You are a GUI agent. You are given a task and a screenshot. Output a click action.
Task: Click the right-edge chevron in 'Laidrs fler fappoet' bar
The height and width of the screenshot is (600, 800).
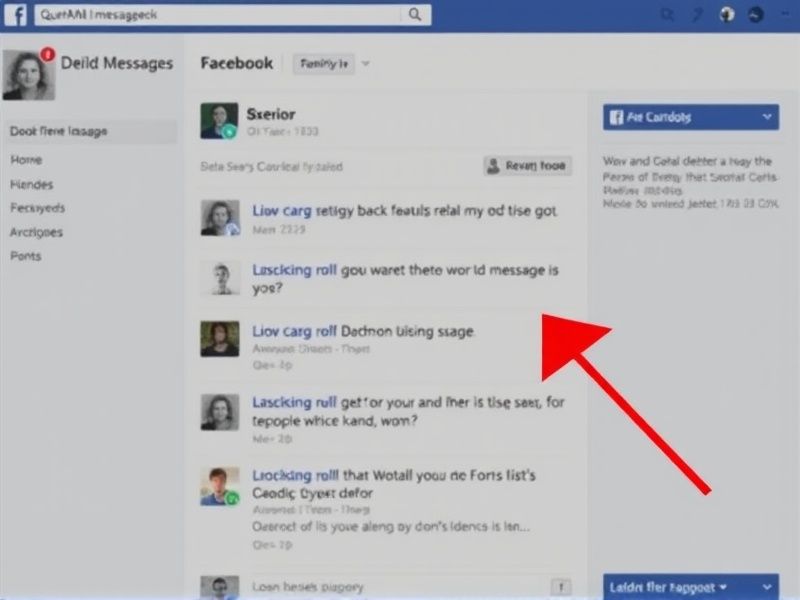point(767,587)
